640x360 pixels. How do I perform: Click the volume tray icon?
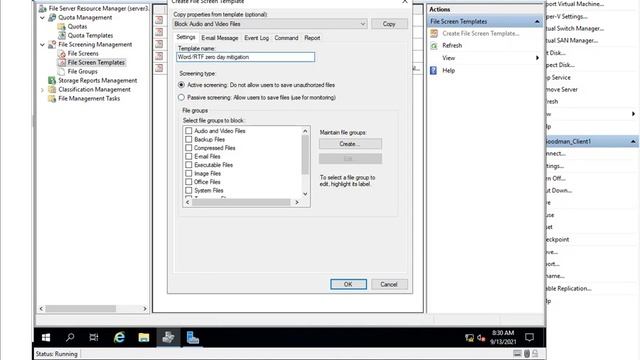[x=481, y=338]
